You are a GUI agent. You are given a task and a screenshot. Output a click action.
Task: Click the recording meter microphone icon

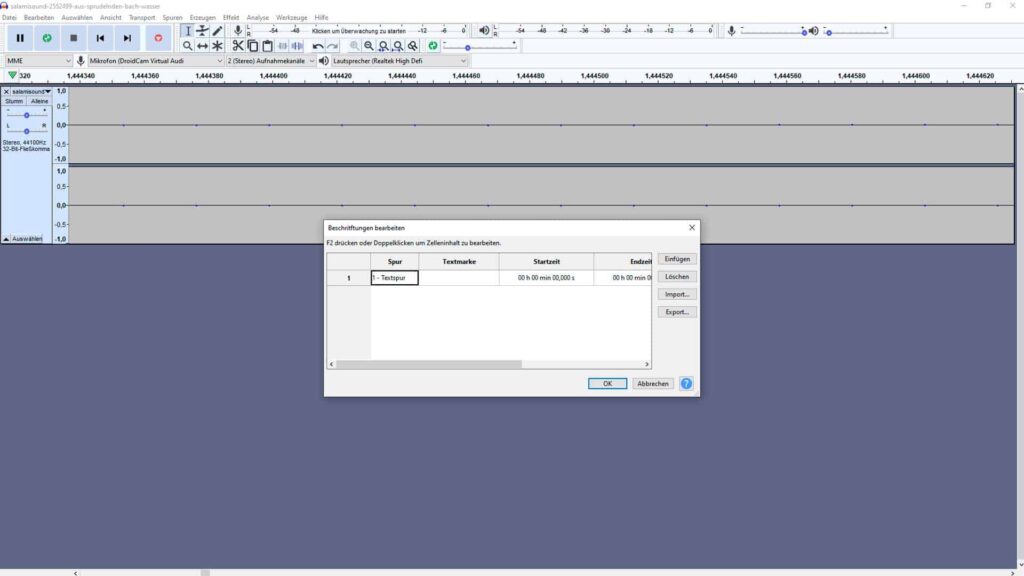pyautogui.click(x=238, y=31)
